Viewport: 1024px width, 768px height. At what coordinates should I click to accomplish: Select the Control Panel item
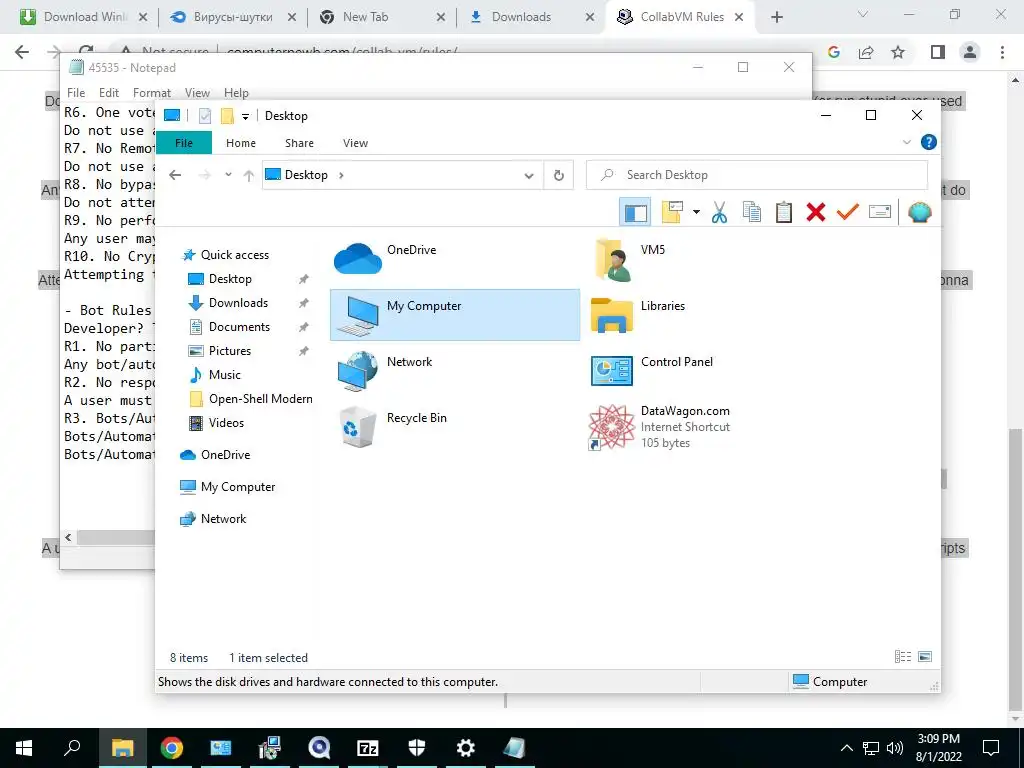point(710,371)
